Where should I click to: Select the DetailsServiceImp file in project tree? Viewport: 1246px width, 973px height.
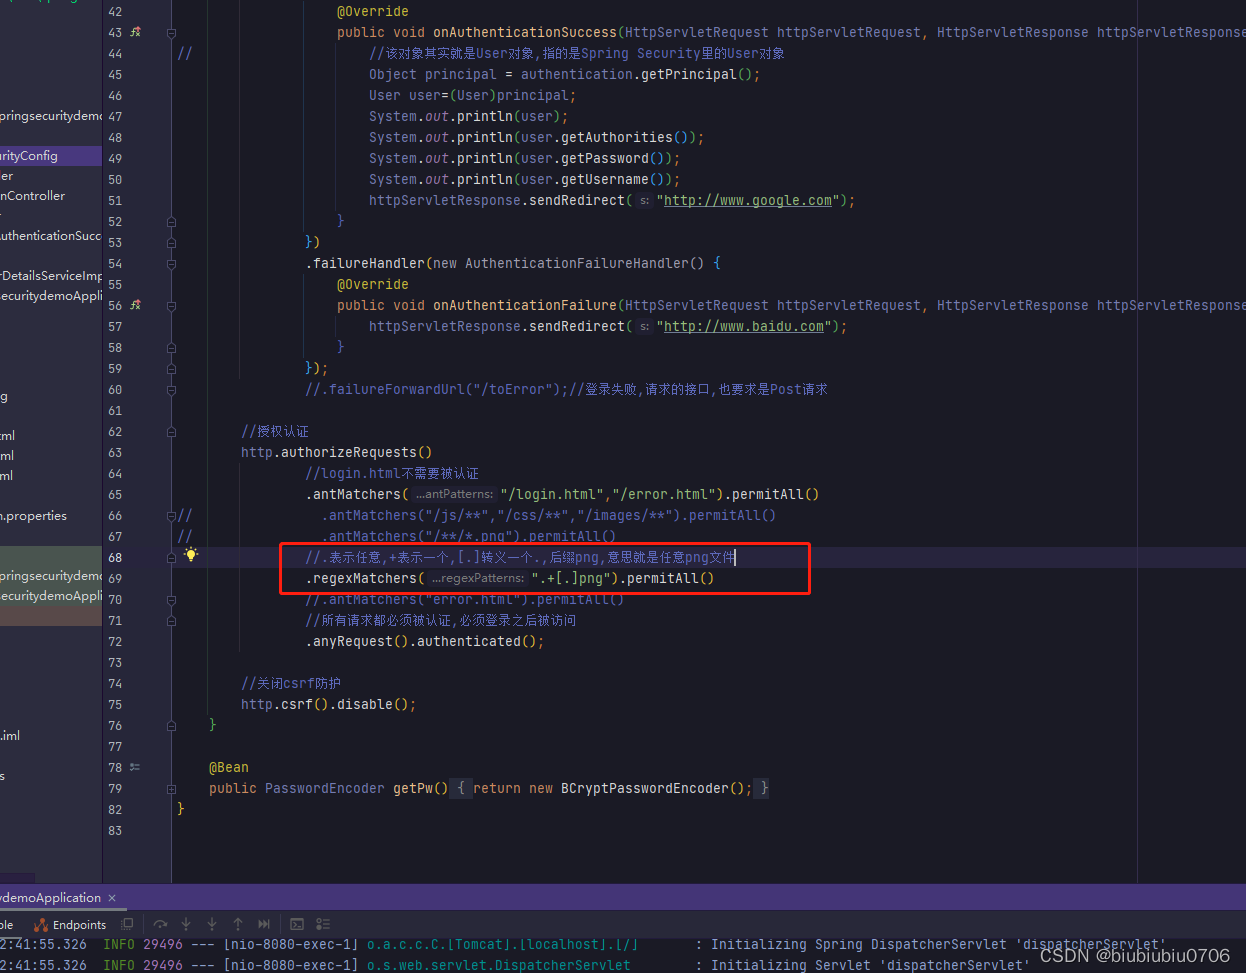pyautogui.click(x=51, y=276)
